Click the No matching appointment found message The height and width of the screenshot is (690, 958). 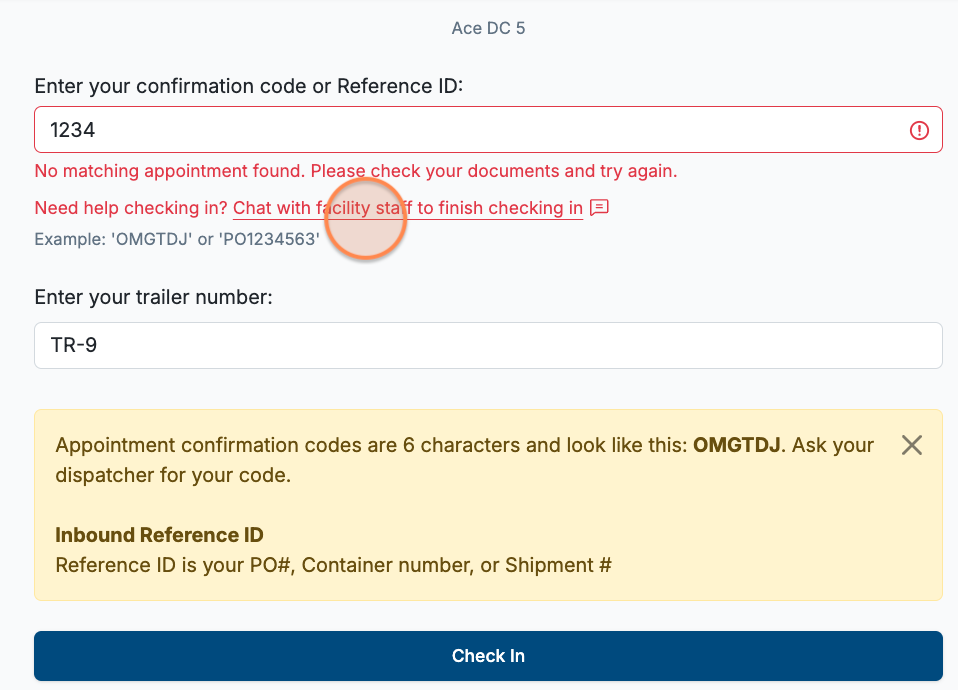click(356, 171)
